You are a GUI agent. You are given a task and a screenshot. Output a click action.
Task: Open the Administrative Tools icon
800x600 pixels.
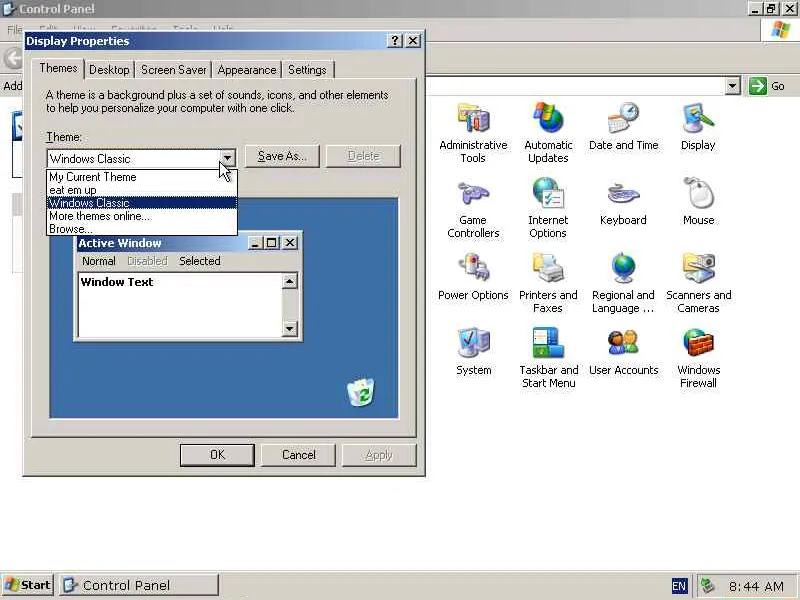pyautogui.click(x=473, y=133)
